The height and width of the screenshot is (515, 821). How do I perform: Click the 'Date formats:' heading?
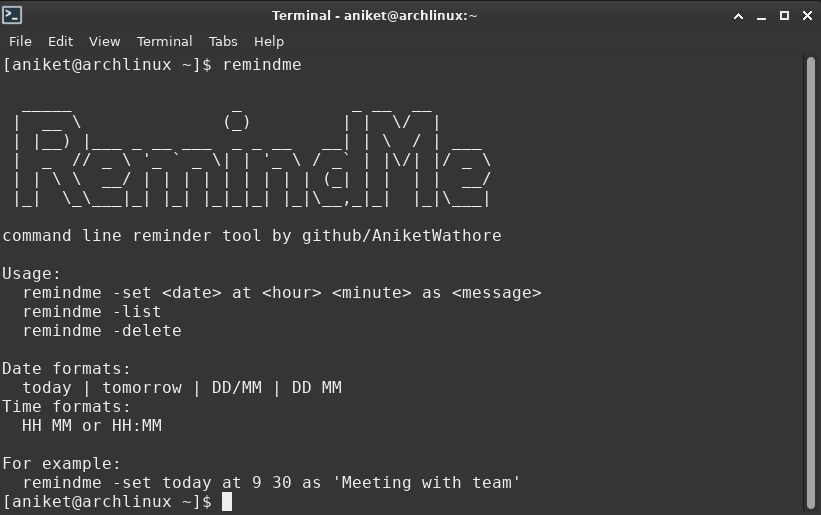point(66,368)
